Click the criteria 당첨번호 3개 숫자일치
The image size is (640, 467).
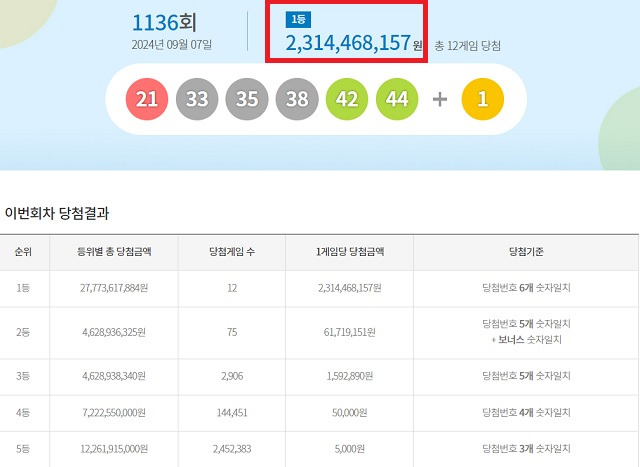[x=526, y=449]
